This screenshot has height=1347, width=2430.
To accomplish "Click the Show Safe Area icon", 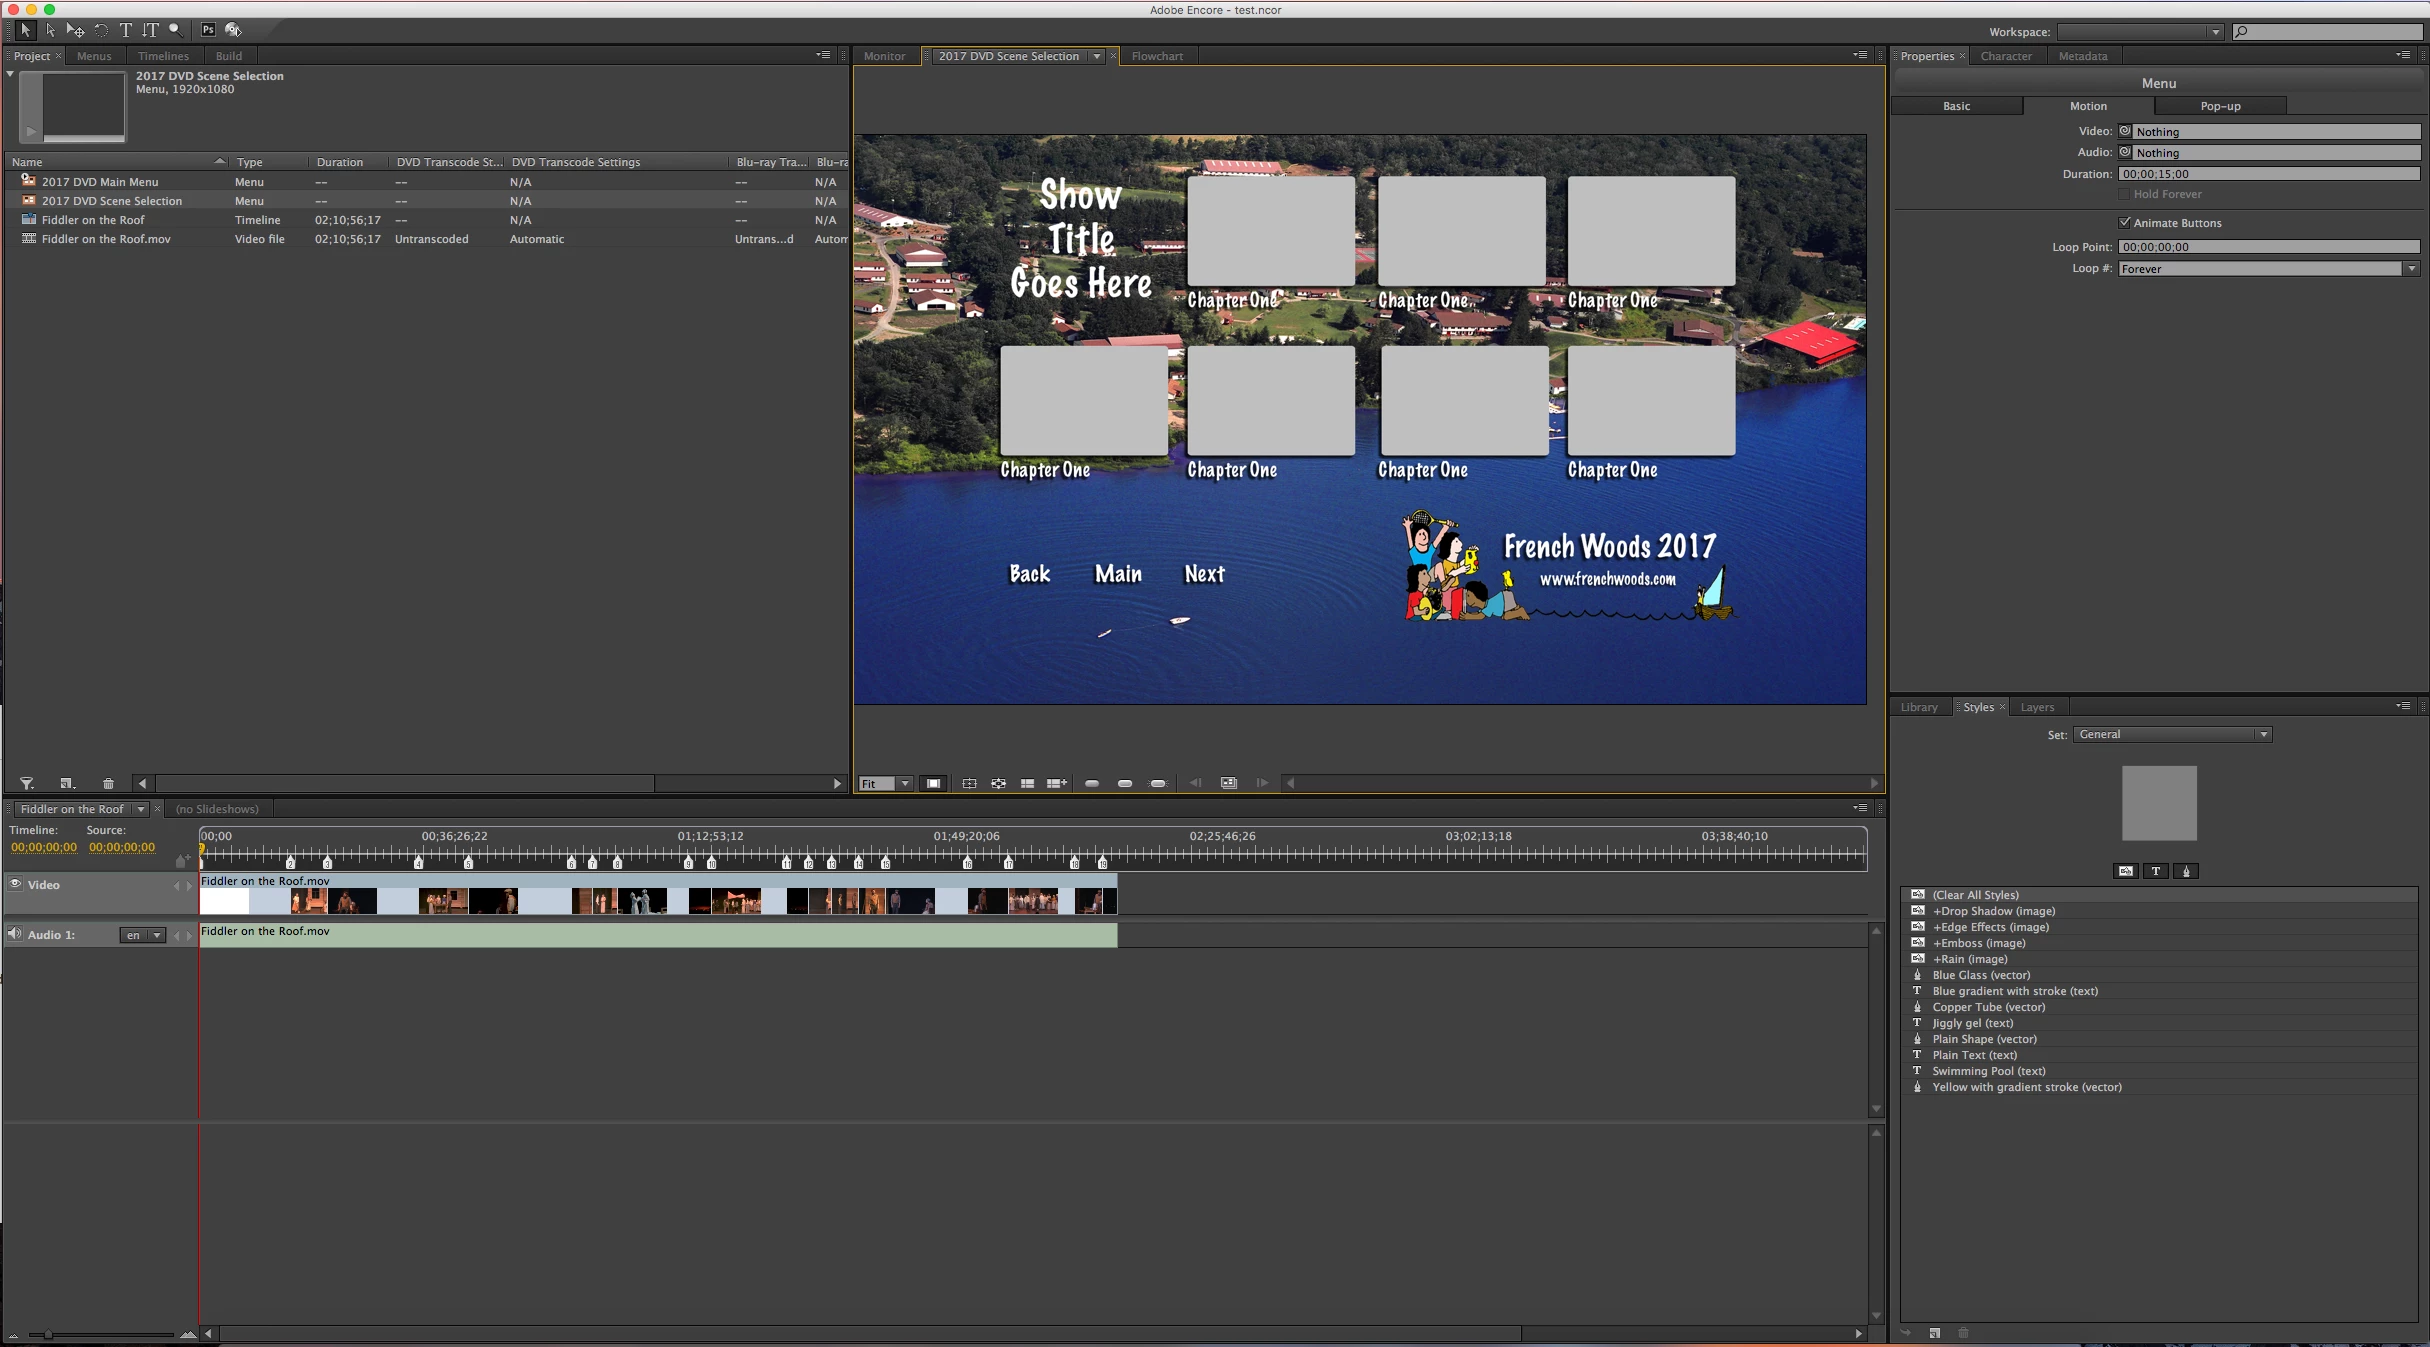I will (x=969, y=783).
